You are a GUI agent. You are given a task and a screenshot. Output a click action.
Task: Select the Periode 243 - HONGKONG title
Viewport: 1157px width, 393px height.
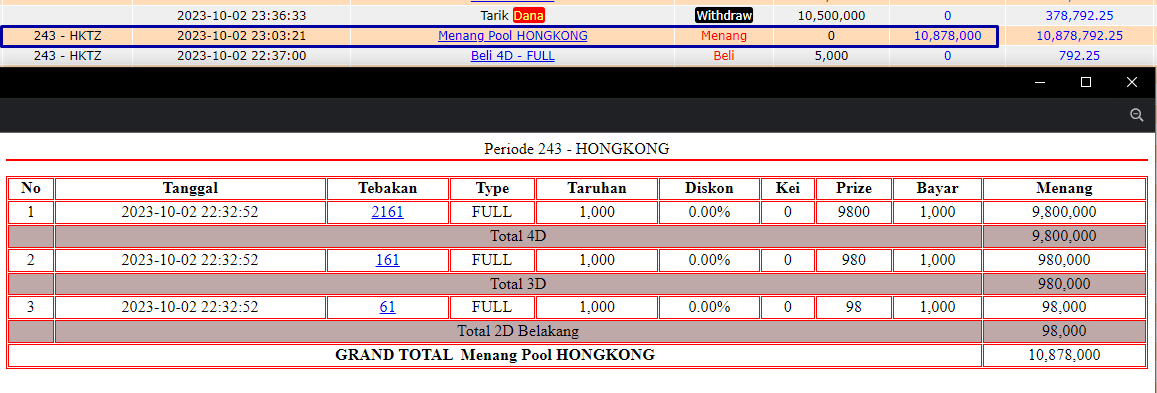click(576, 149)
